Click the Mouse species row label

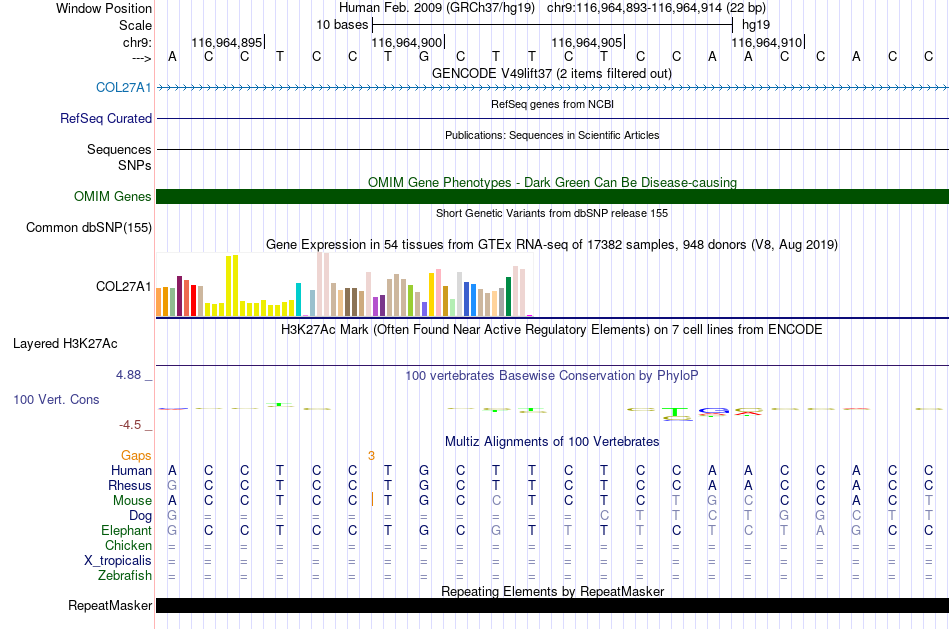tap(132, 500)
